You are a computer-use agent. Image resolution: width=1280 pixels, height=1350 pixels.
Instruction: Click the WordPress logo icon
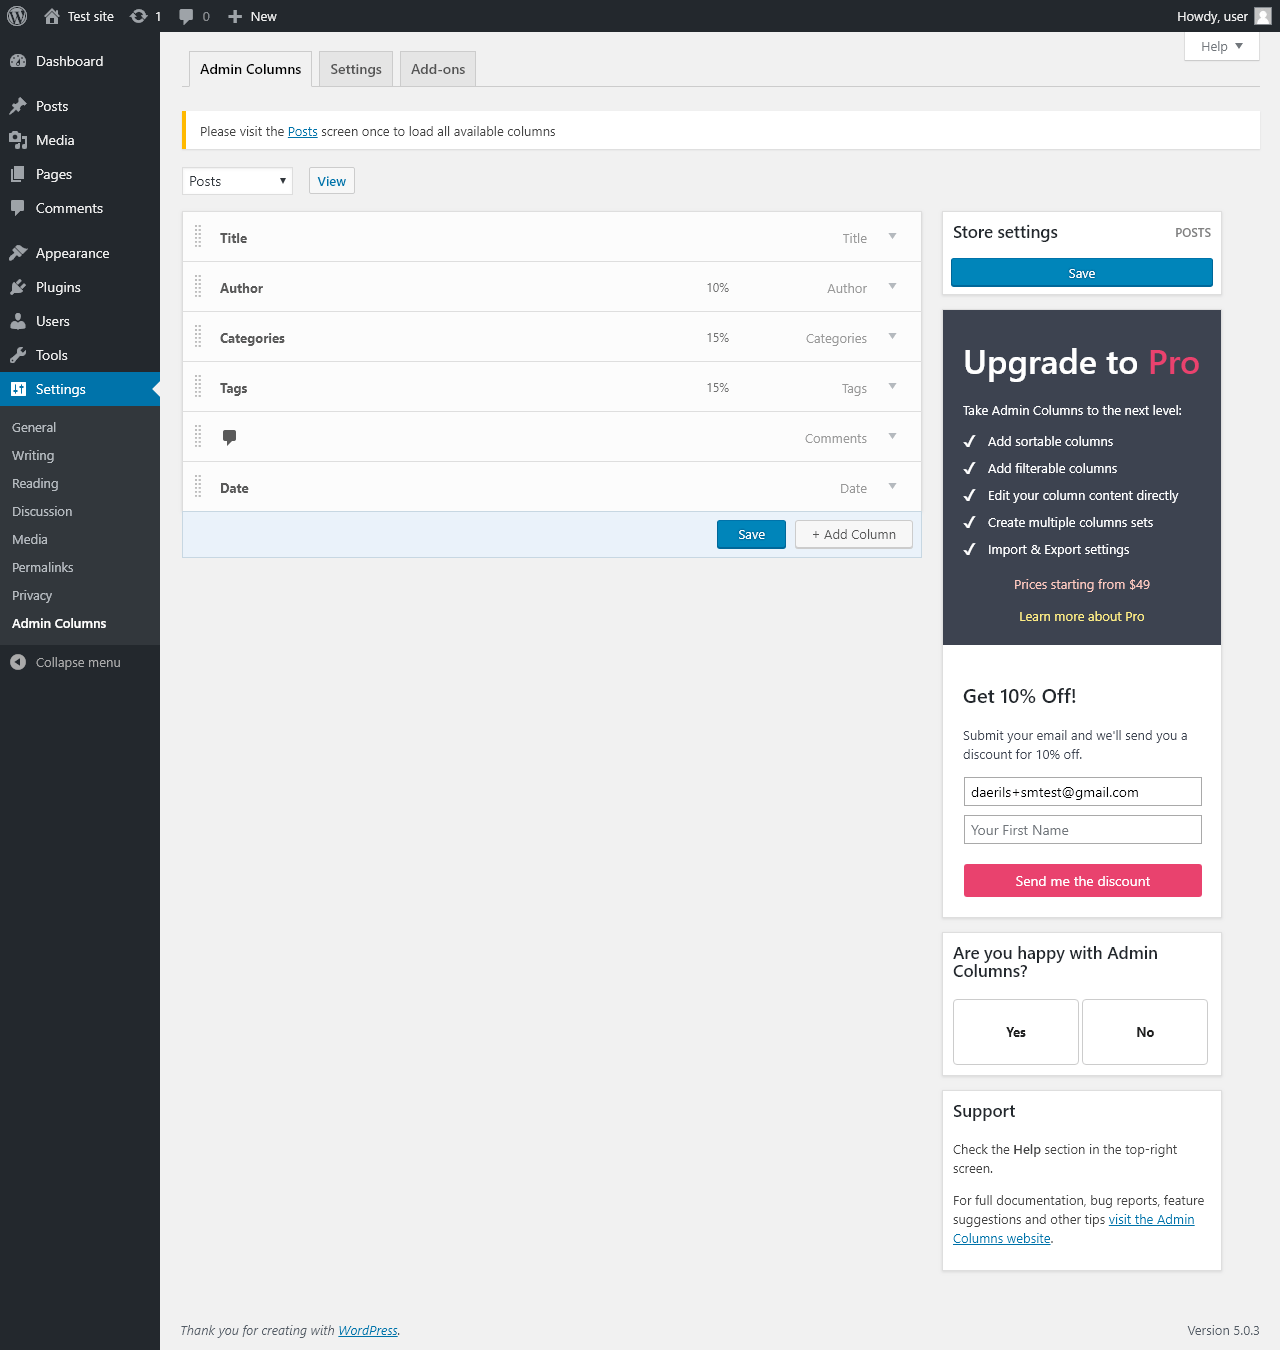[x=17, y=16]
